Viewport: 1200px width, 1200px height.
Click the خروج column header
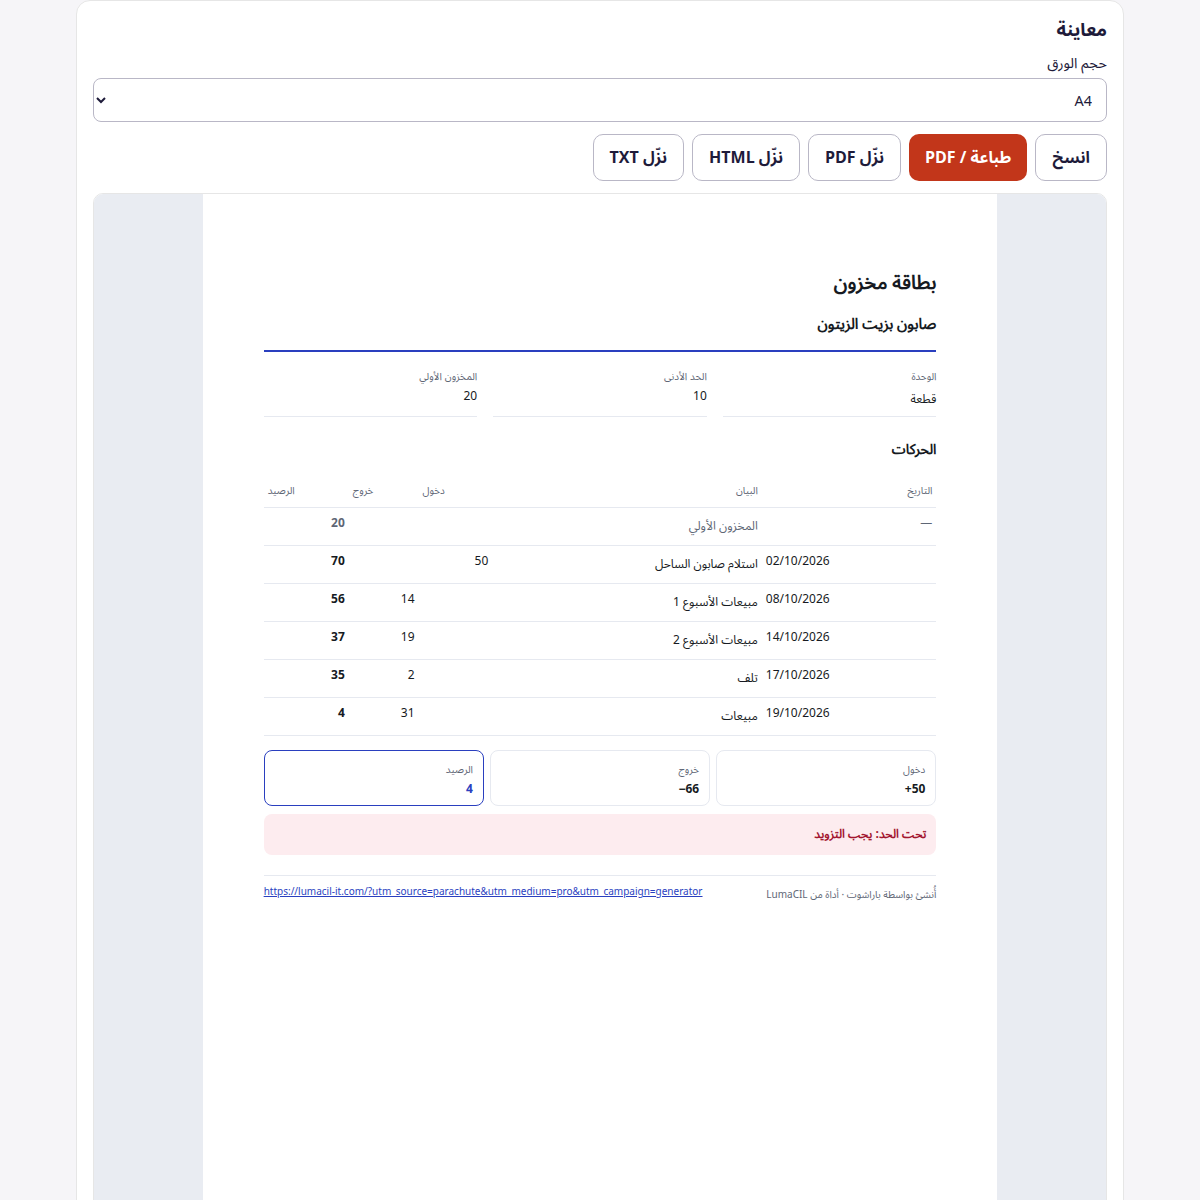(363, 491)
